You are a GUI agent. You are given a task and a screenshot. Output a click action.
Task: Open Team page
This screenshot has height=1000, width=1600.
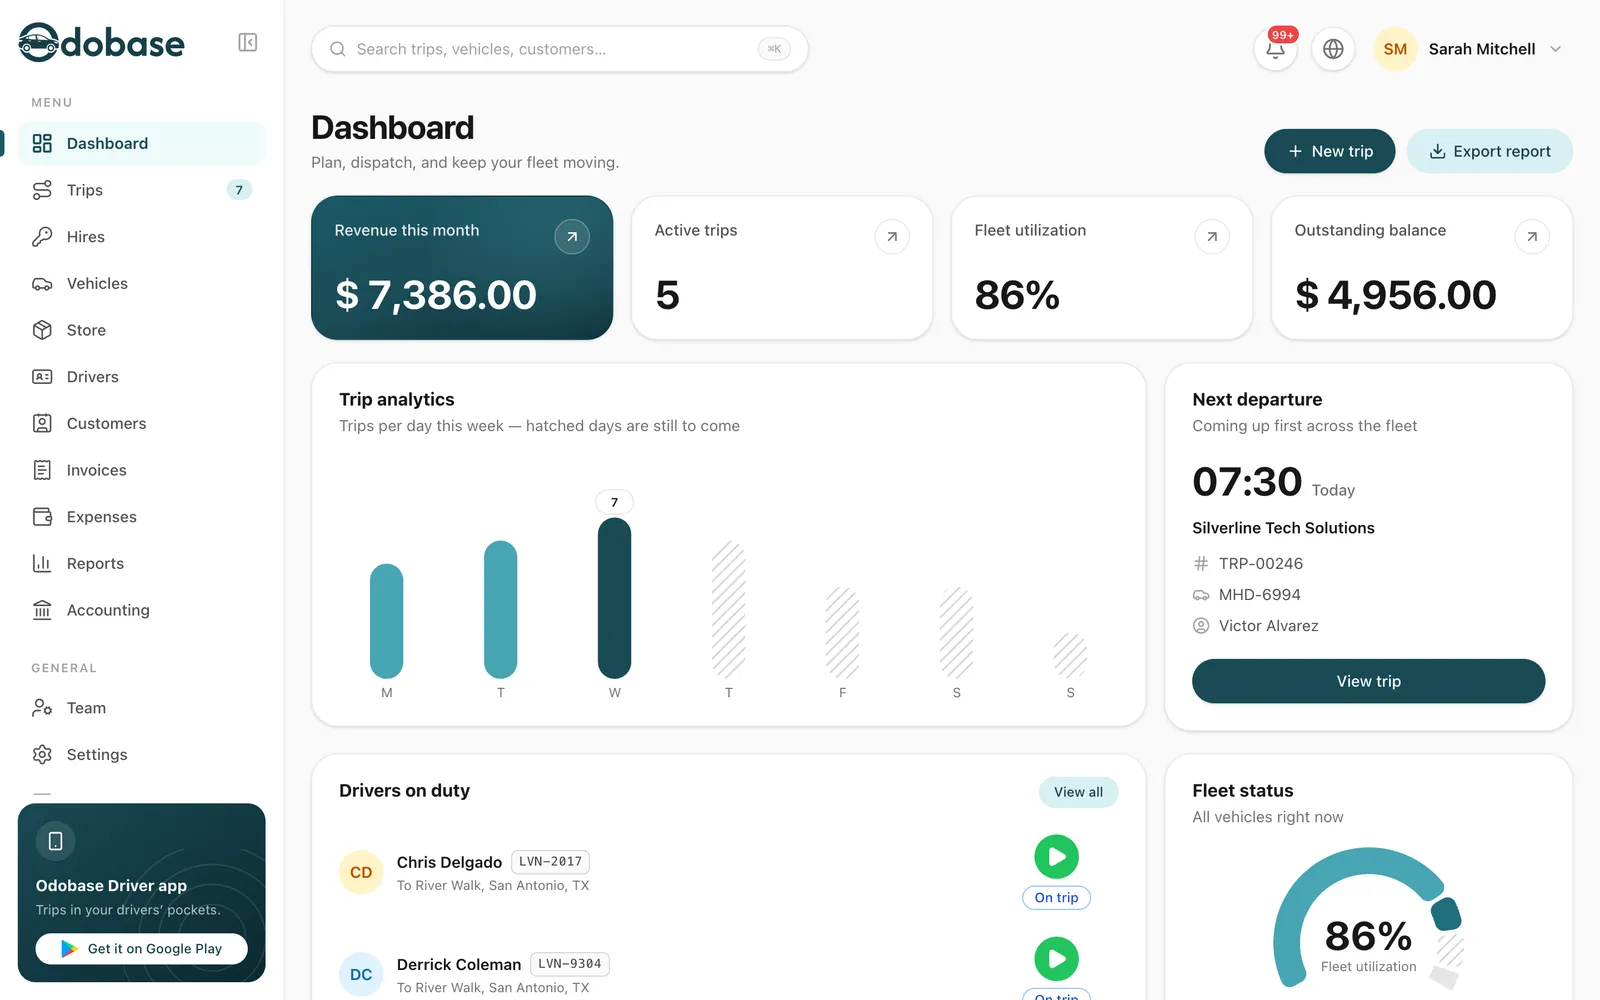pos(142,708)
